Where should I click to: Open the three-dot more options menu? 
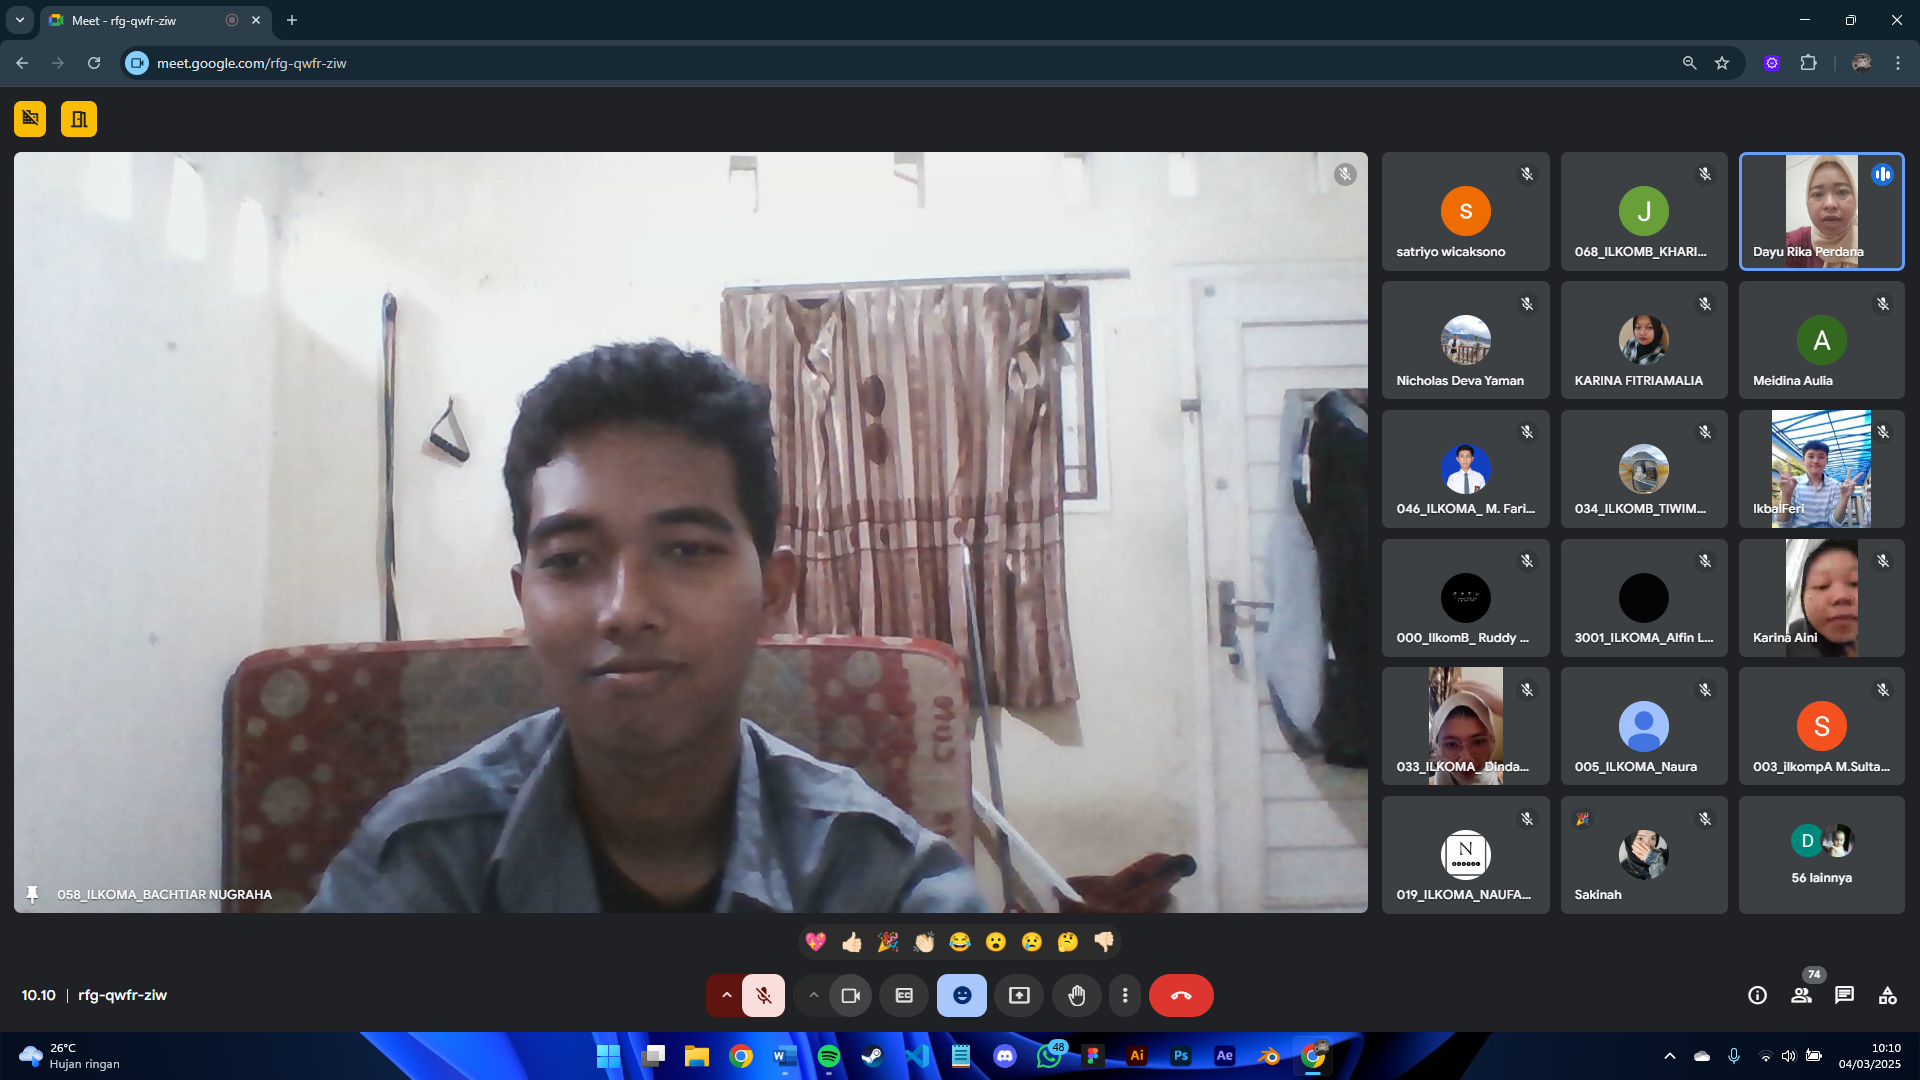[x=1125, y=995]
